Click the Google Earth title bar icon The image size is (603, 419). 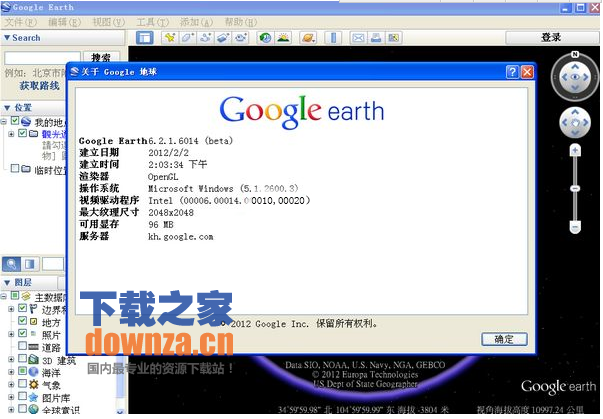(6, 7)
